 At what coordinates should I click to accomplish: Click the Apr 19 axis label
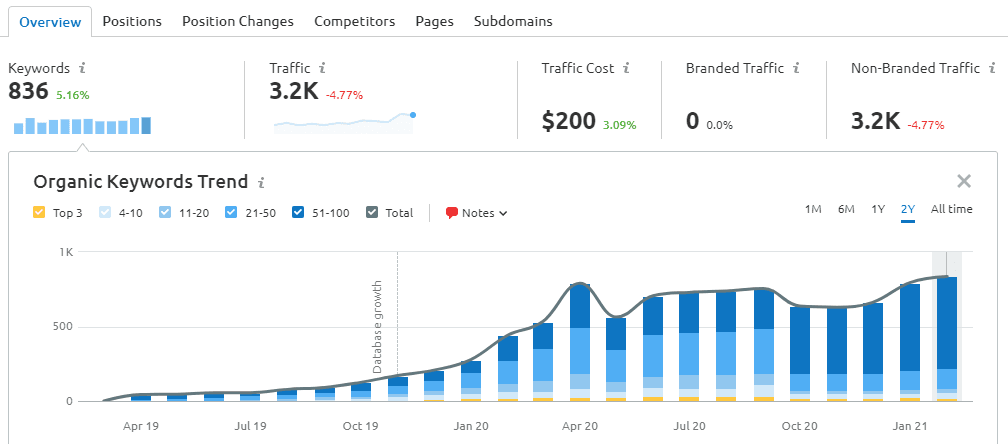(x=142, y=425)
